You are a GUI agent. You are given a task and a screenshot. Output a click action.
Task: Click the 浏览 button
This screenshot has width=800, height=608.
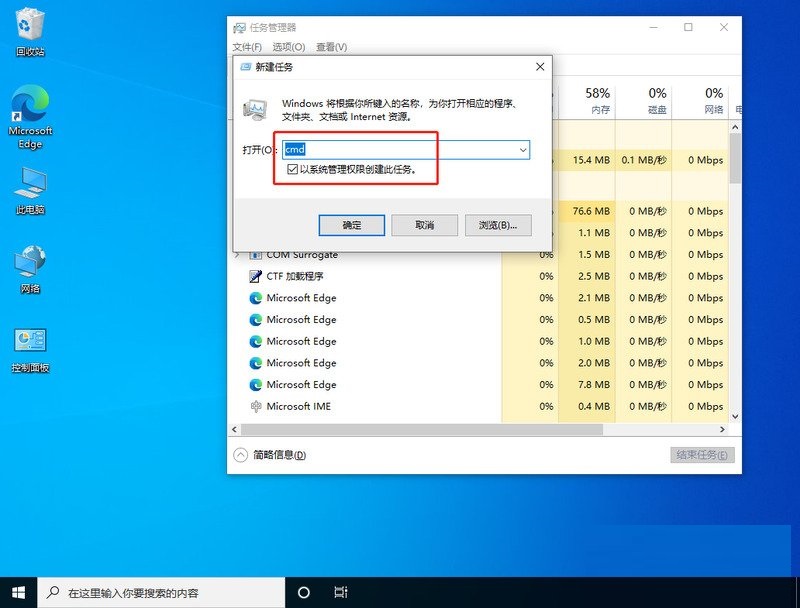tap(497, 225)
